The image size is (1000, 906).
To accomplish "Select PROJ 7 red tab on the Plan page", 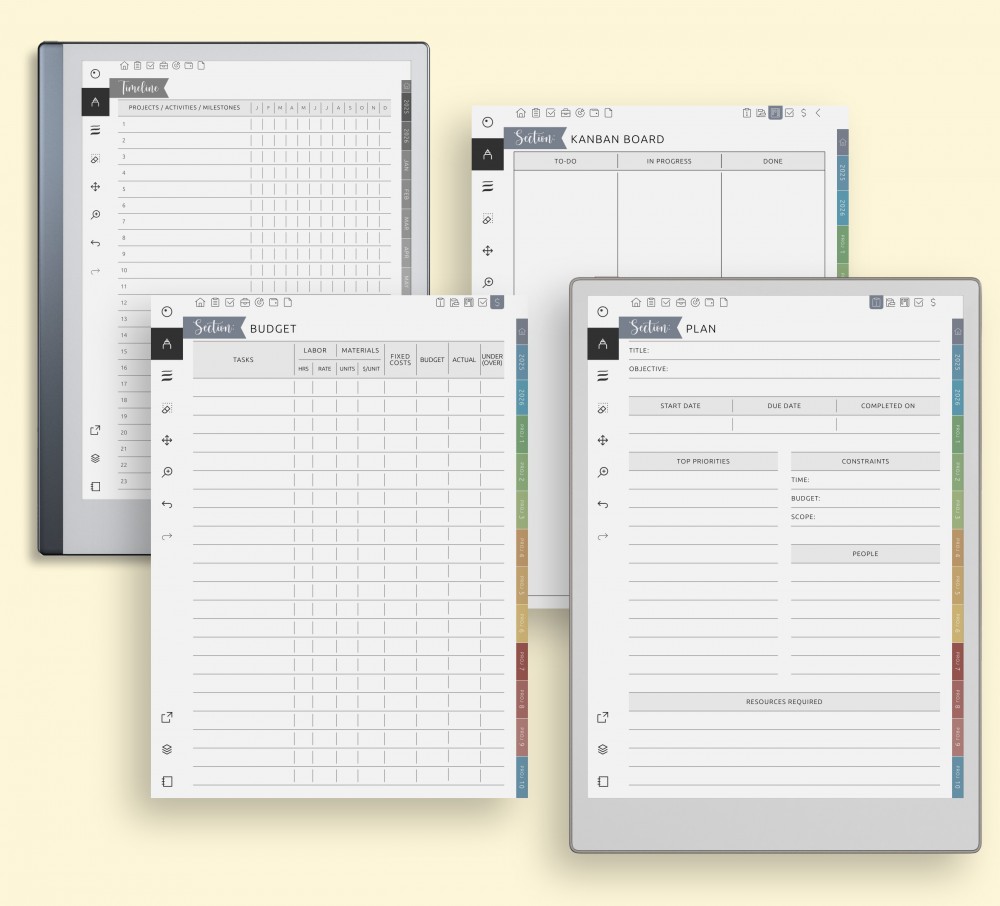I will pyautogui.click(x=957, y=660).
